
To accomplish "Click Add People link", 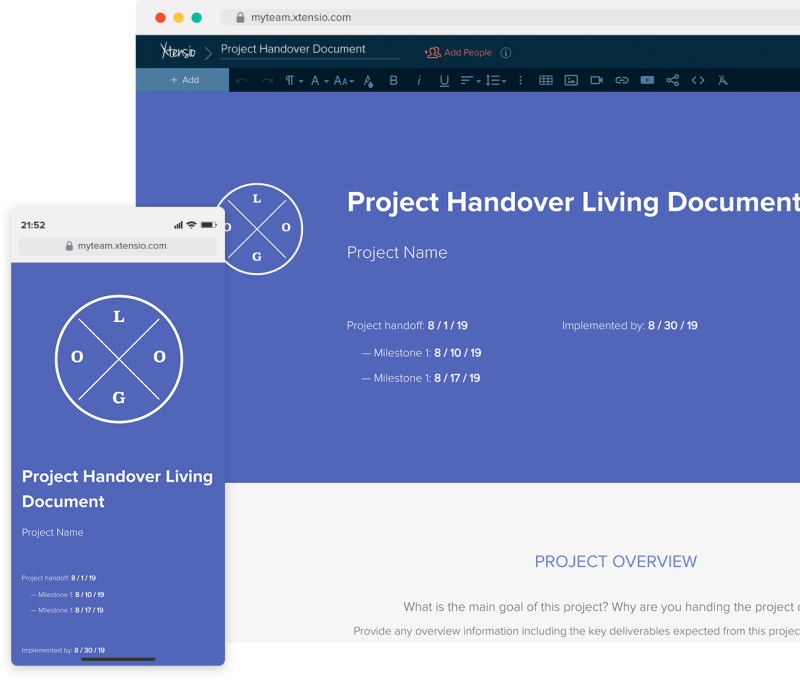I will (x=458, y=52).
